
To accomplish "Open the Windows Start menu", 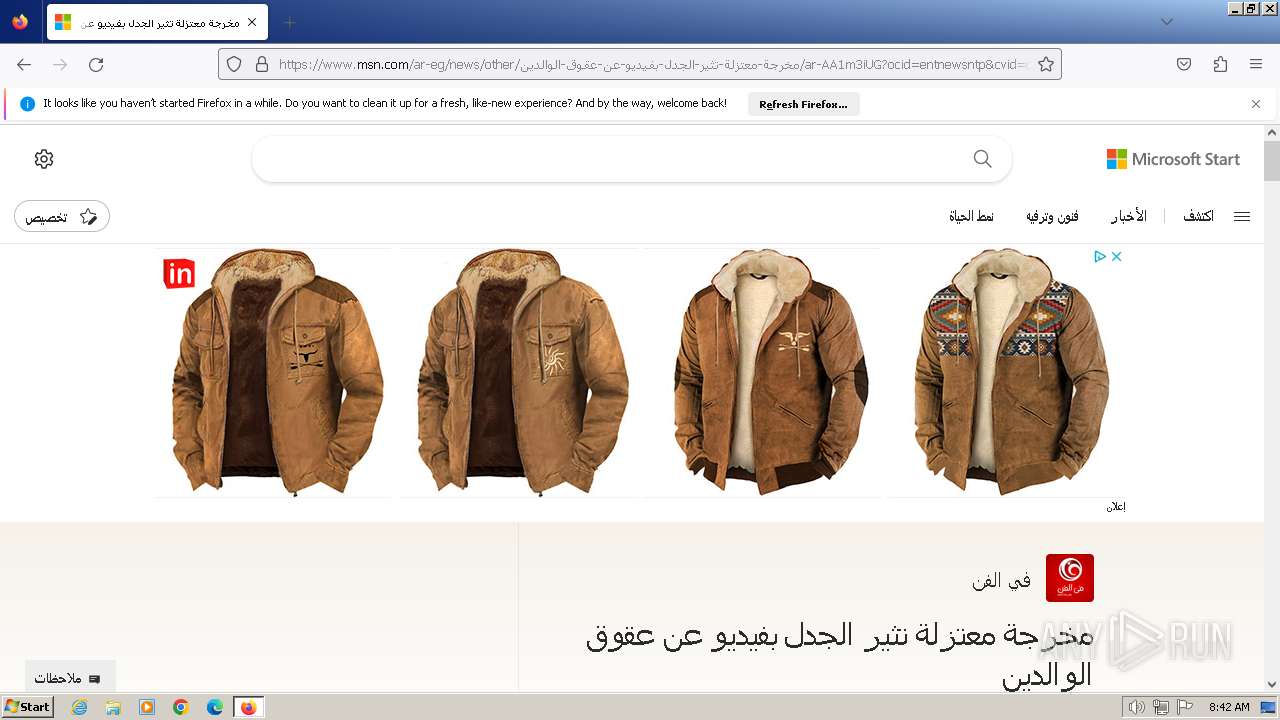I will tap(27, 707).
